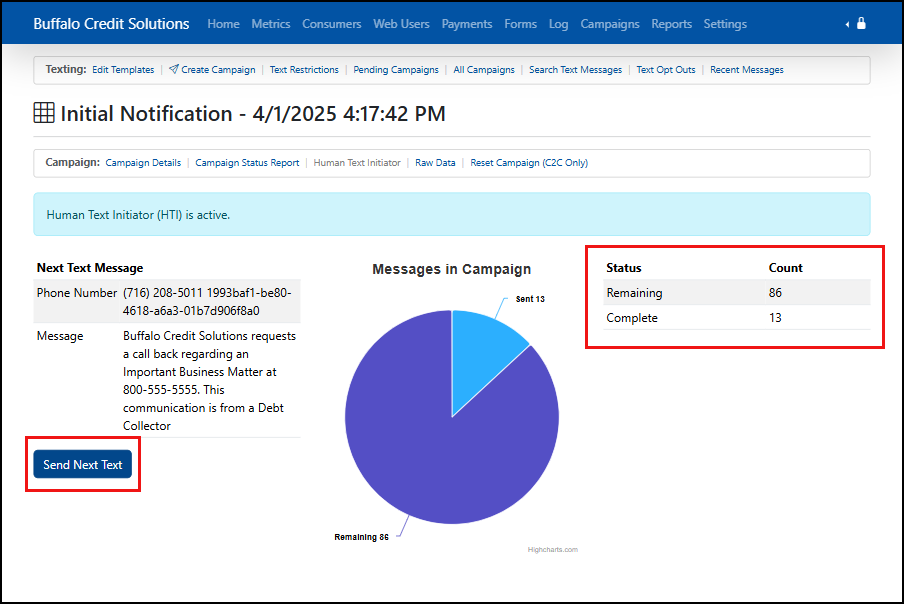Click the Sent 13 chart label
Viewport: 904px width, 604px height.
(530, 299)
